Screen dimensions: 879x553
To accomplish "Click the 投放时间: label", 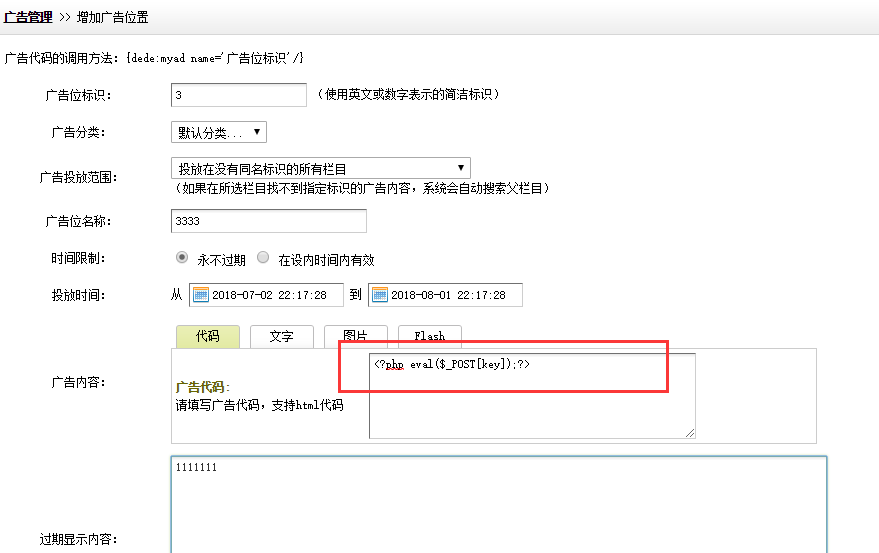I will pyautogui.click(x=78, y=295).
